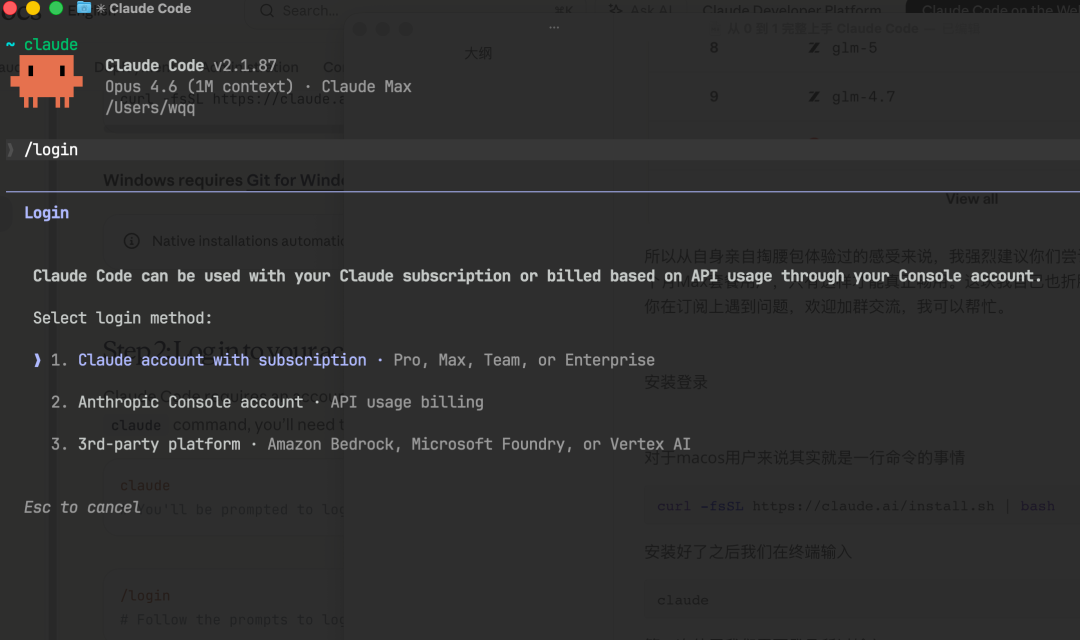Follow the View all link

pyautogui.click(x=971, y=199)
